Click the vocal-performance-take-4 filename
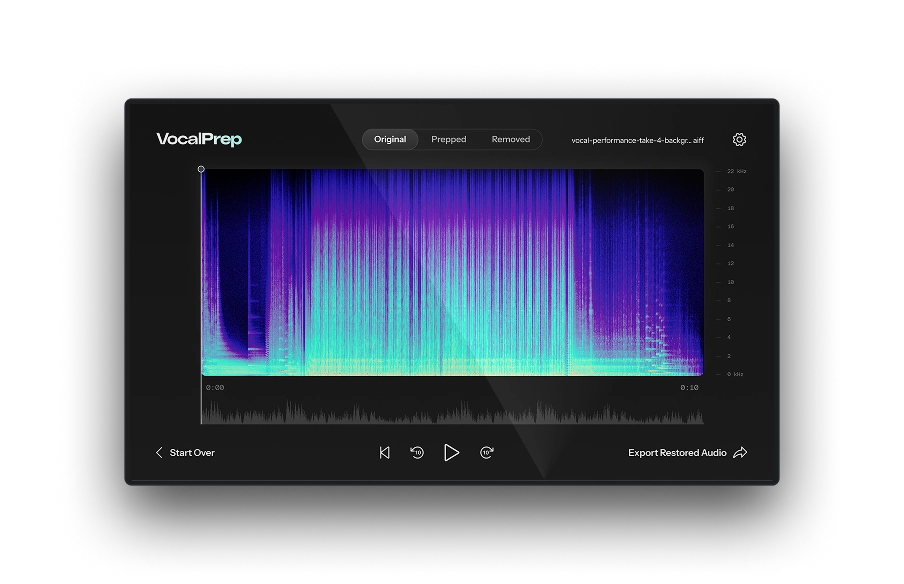 point(635,140)
